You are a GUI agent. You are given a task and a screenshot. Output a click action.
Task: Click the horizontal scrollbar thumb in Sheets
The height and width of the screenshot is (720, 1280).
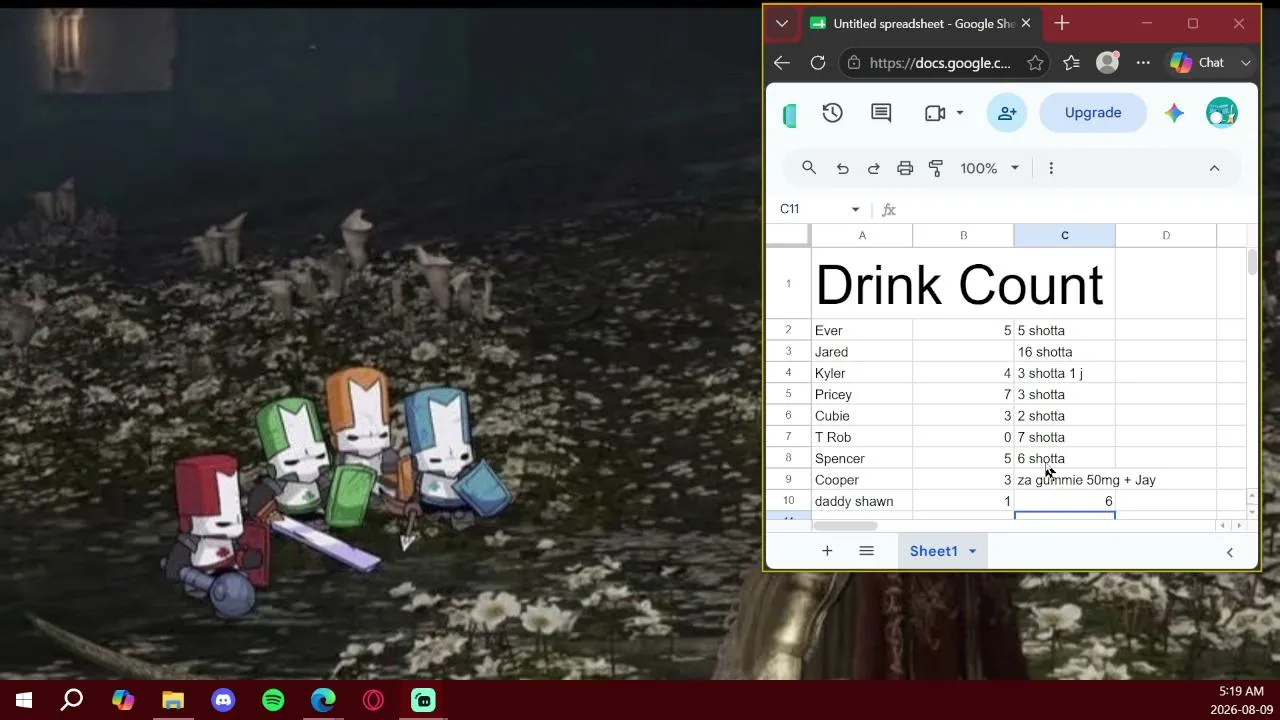point(845,526)
